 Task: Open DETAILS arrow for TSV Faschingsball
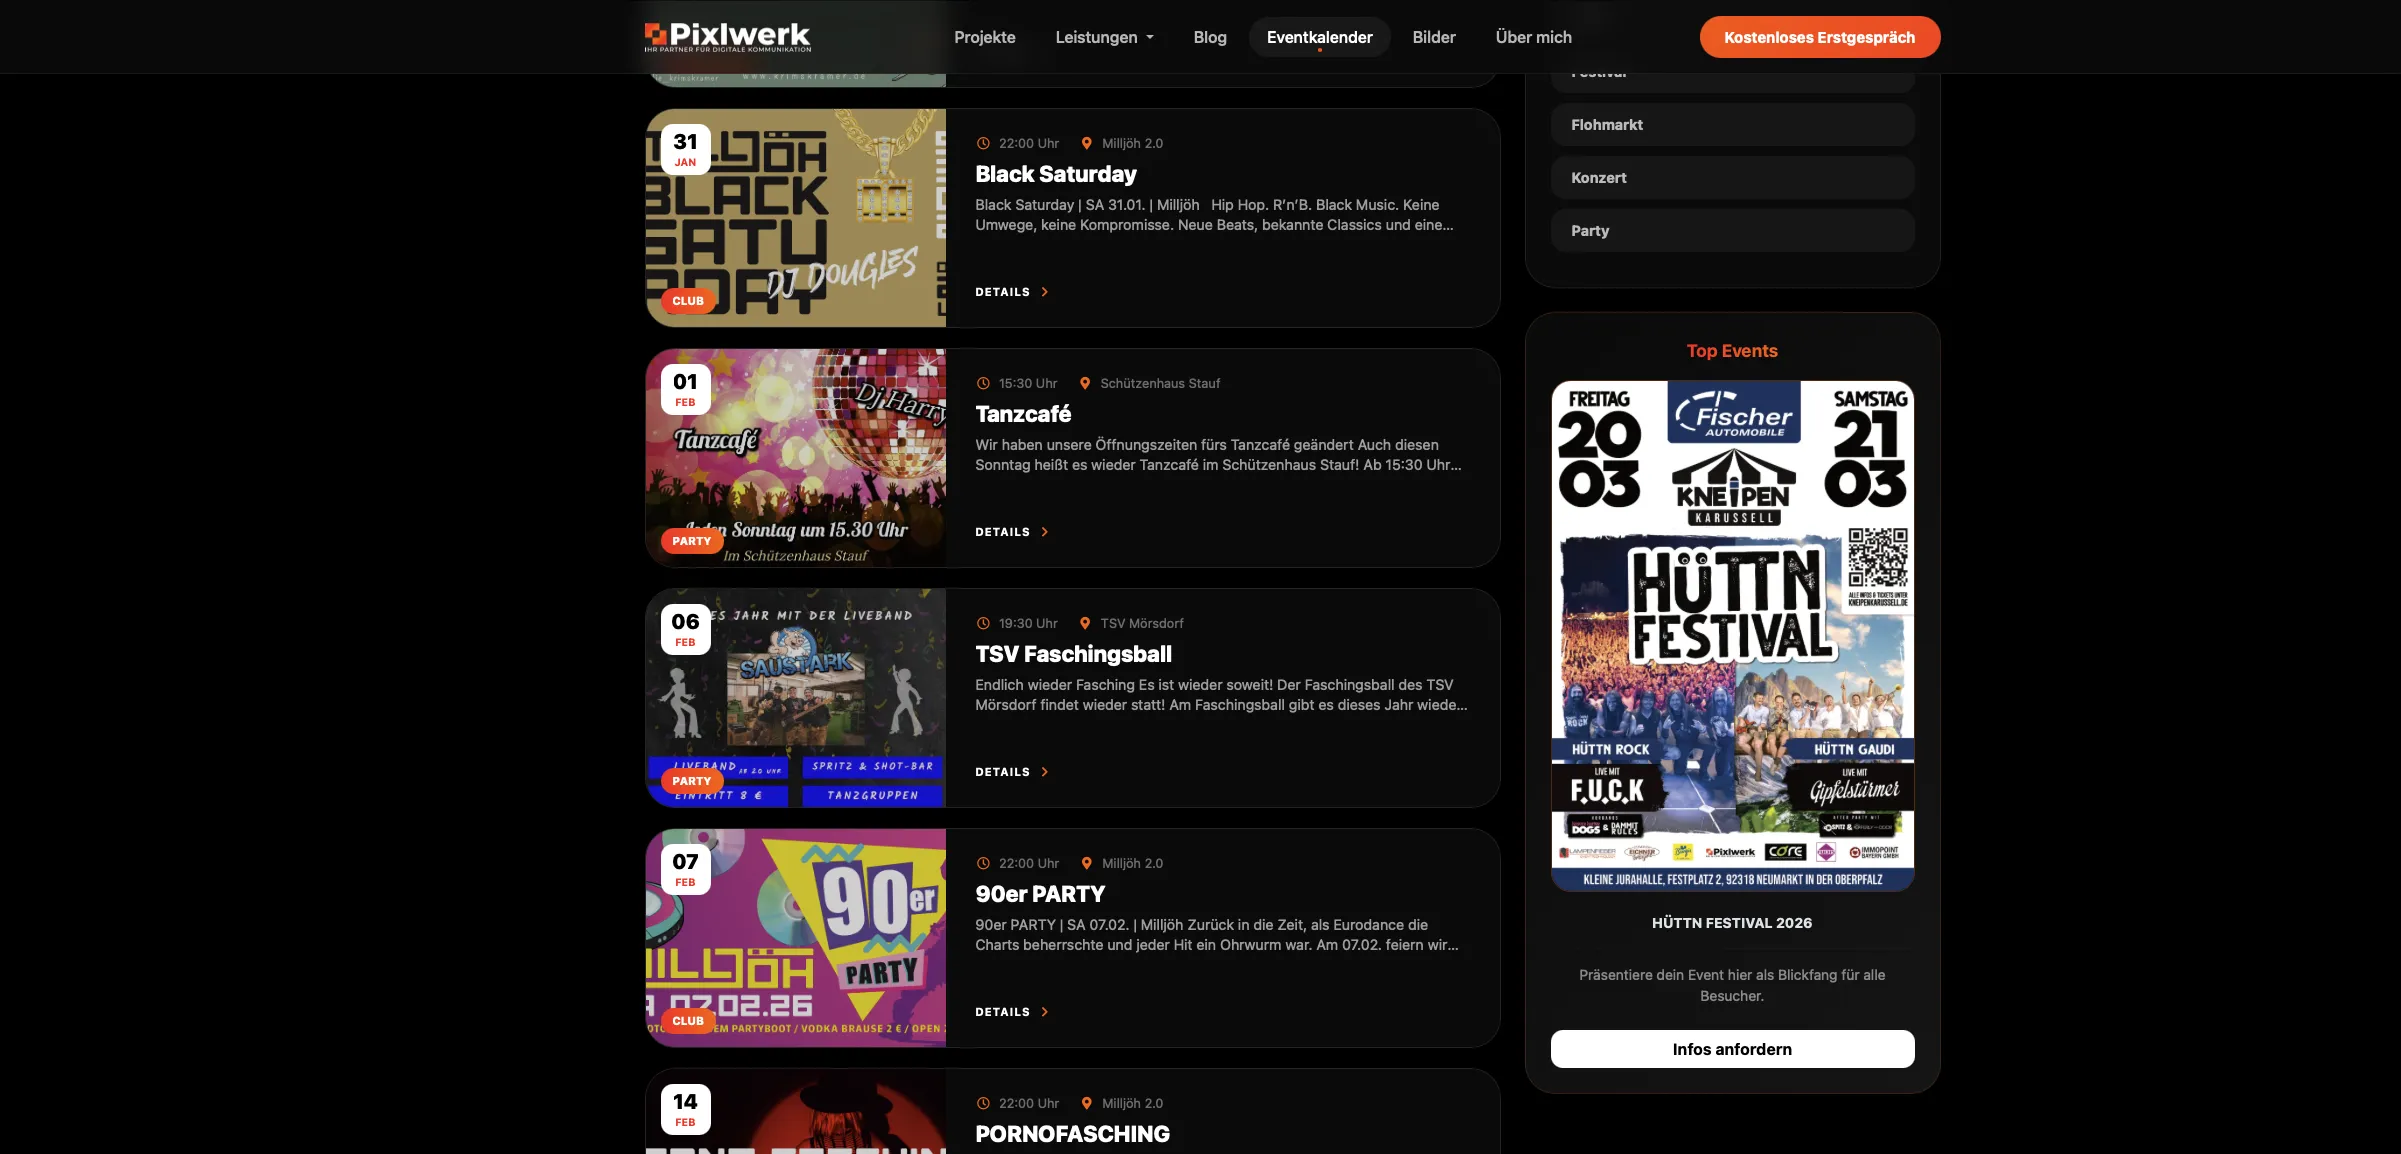pyautogui.click(x=1044, y=772)
